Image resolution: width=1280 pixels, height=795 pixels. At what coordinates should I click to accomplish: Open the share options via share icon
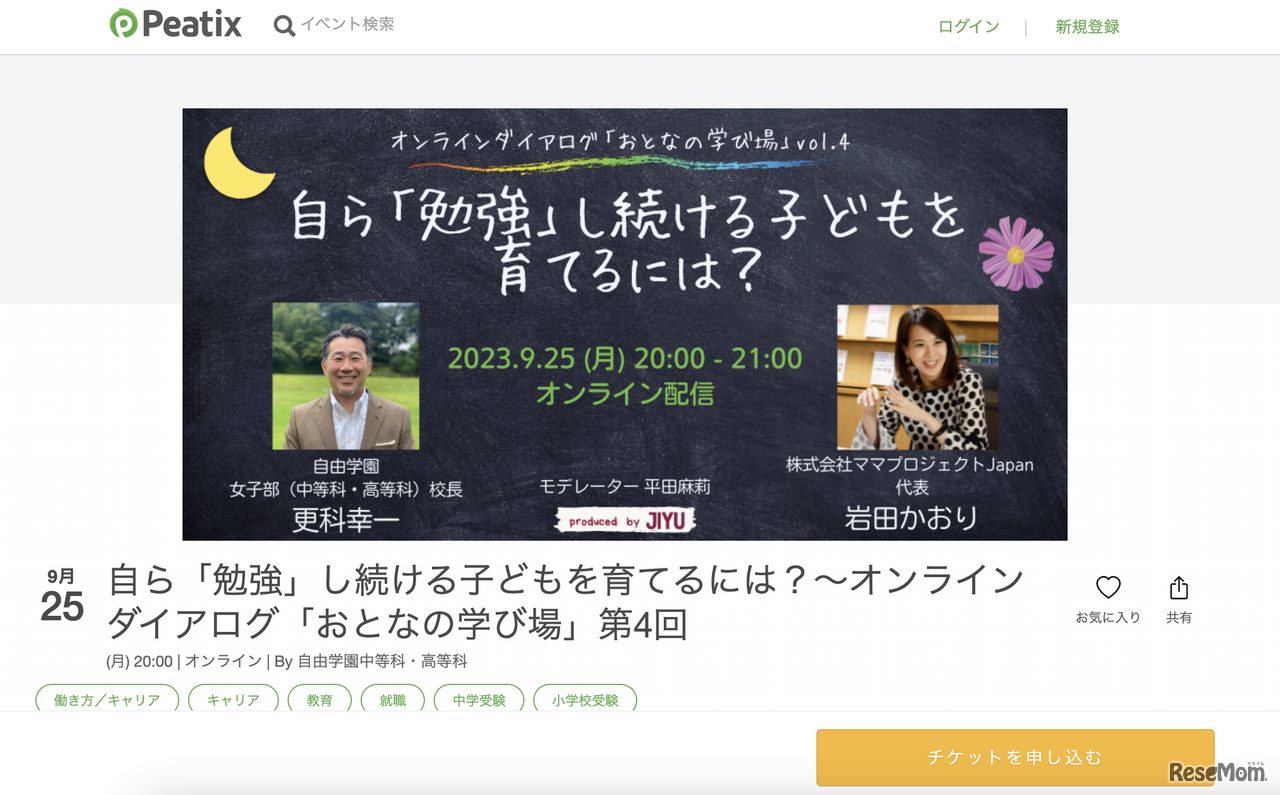[1179, 588]
